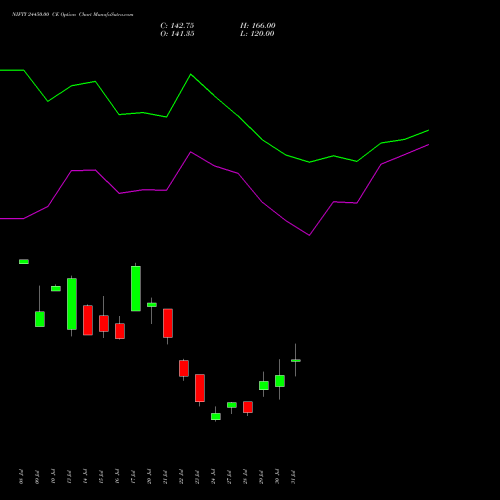Viewport: 500px width, 500px height.
Task: Click the 29 Jul date axis label
Action: (x=261, y=477)
